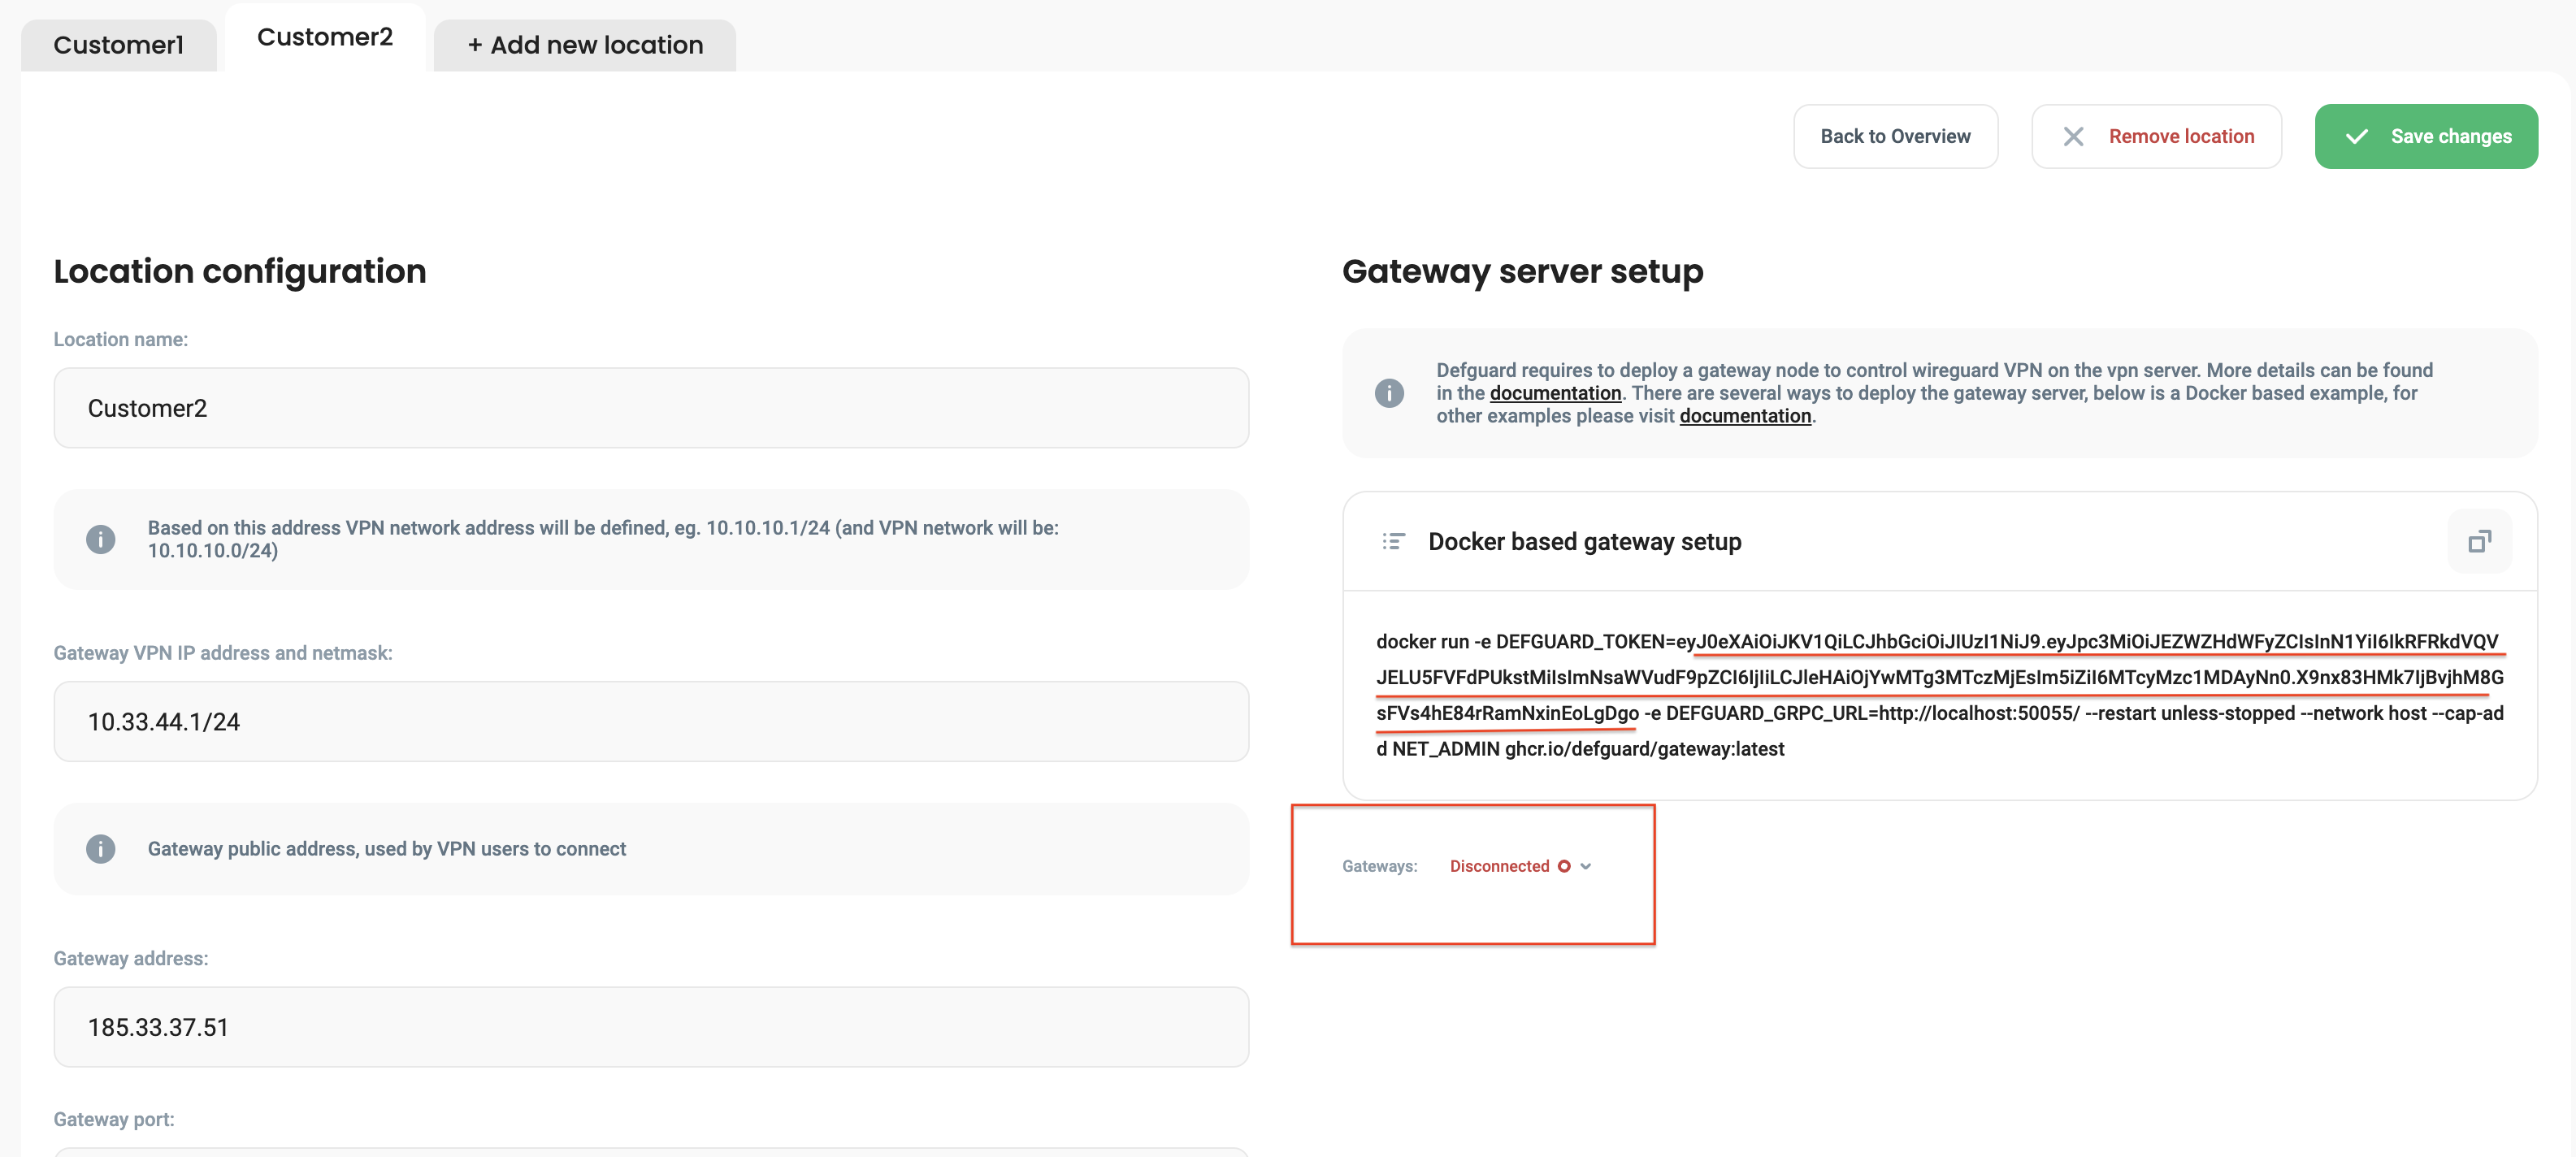Open the Add new location tab
2576x1157 pixels.
pos(585,45)
